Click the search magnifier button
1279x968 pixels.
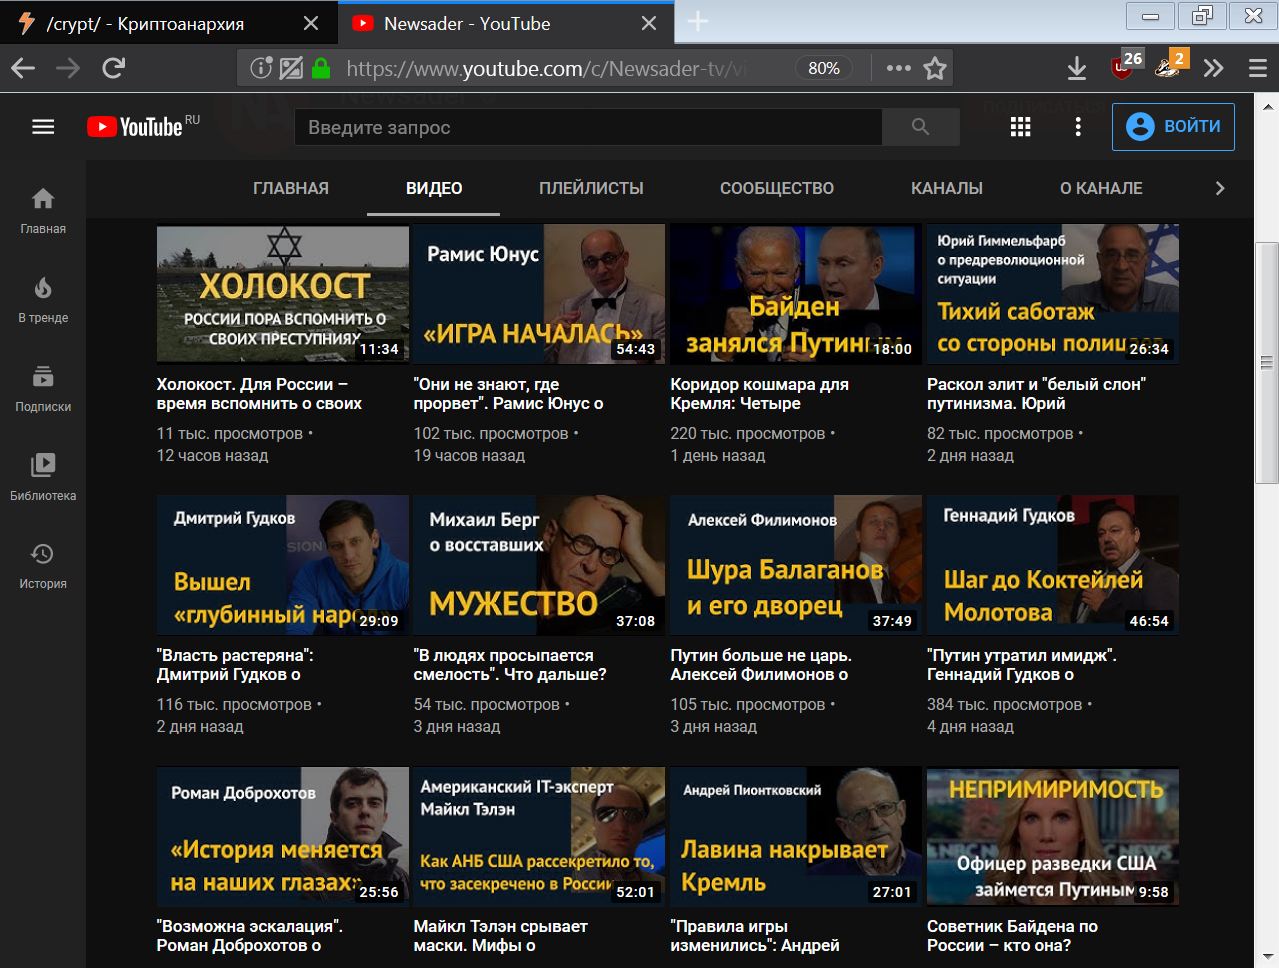920,127
